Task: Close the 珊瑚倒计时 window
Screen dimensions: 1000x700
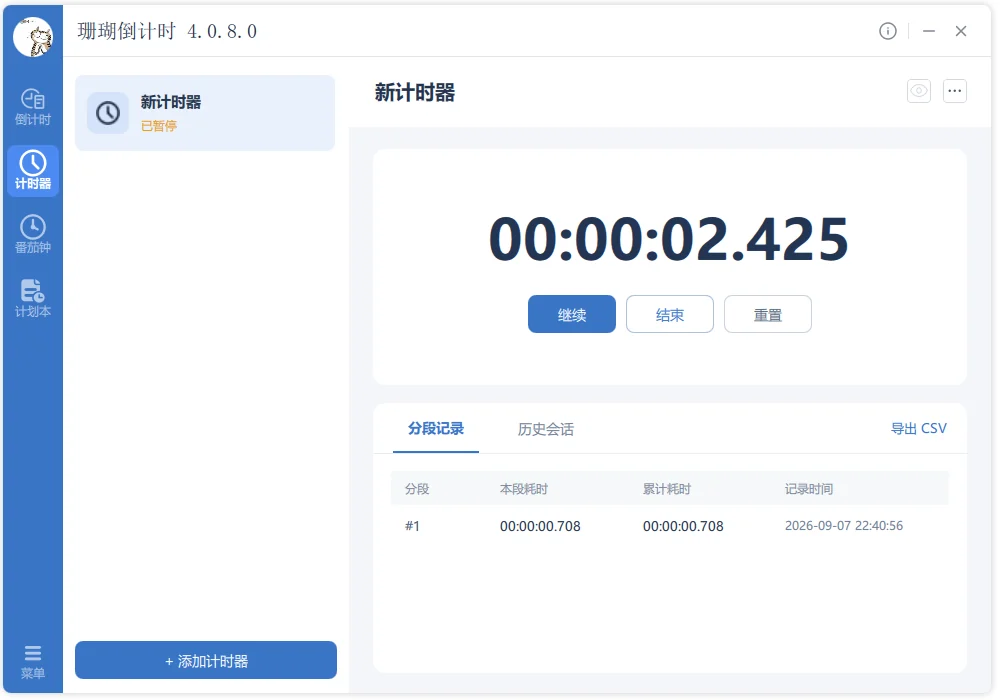Action: 961,31
